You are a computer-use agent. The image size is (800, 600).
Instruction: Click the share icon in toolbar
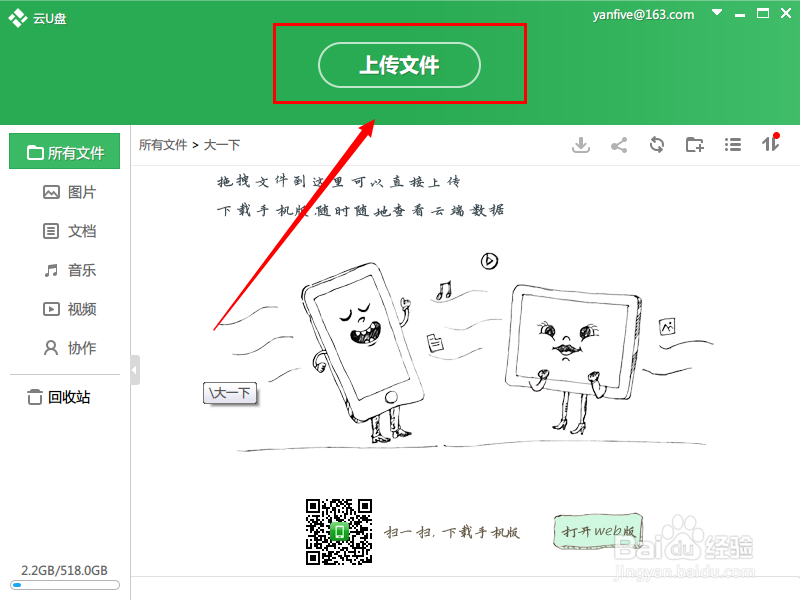(619, 145)
